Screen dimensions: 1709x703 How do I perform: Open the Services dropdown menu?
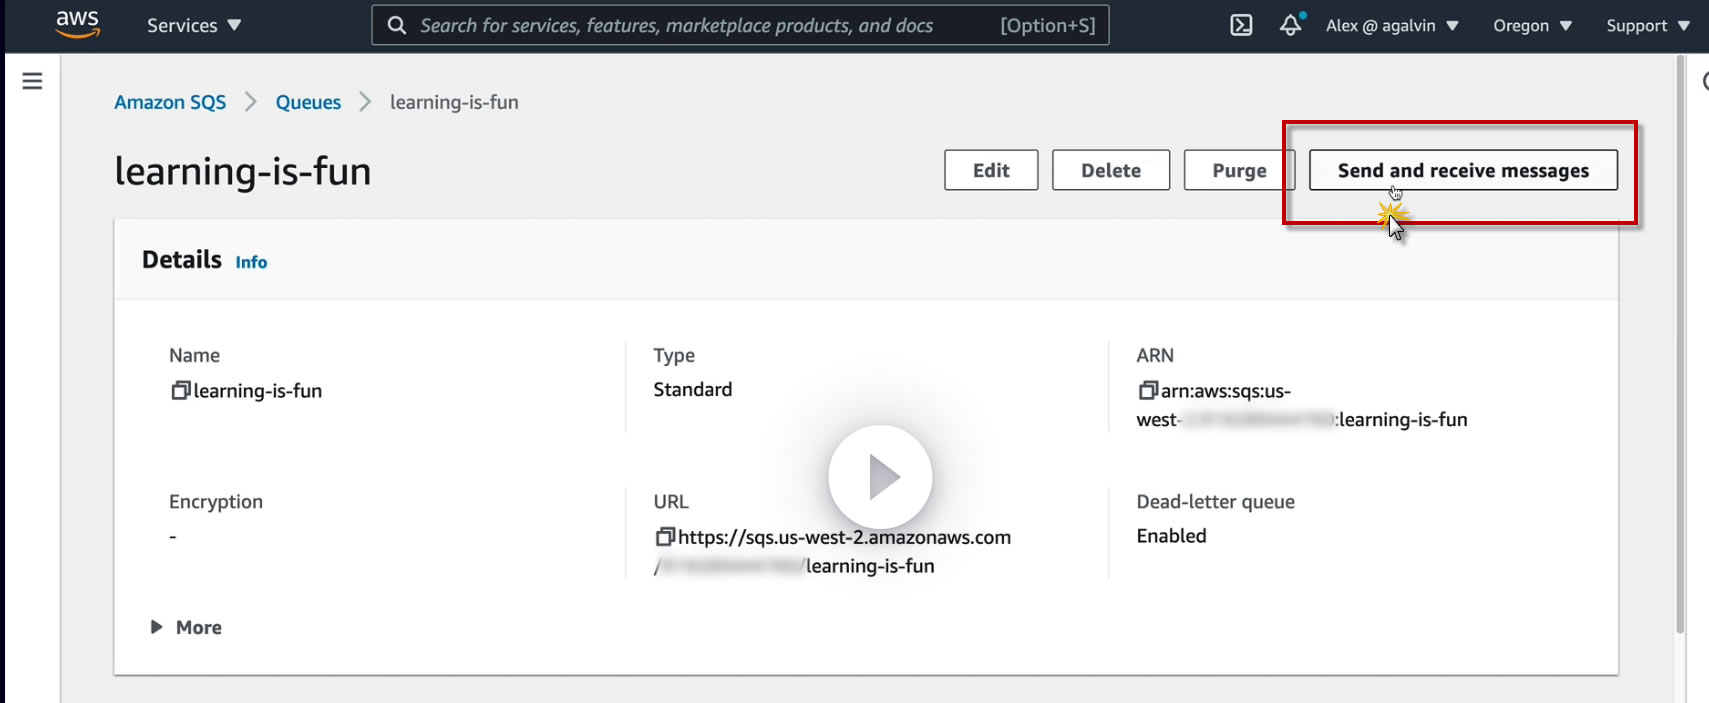point(194,25)
